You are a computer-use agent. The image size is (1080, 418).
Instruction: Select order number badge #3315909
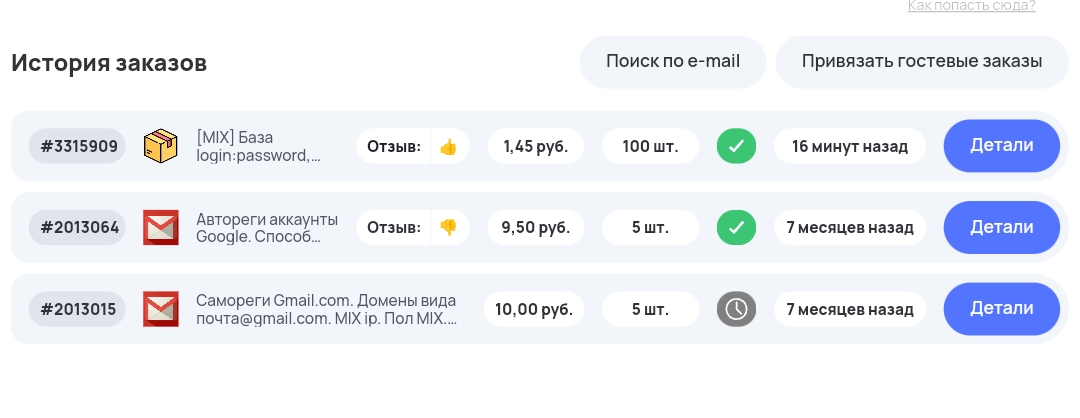(x=79, y=147)
